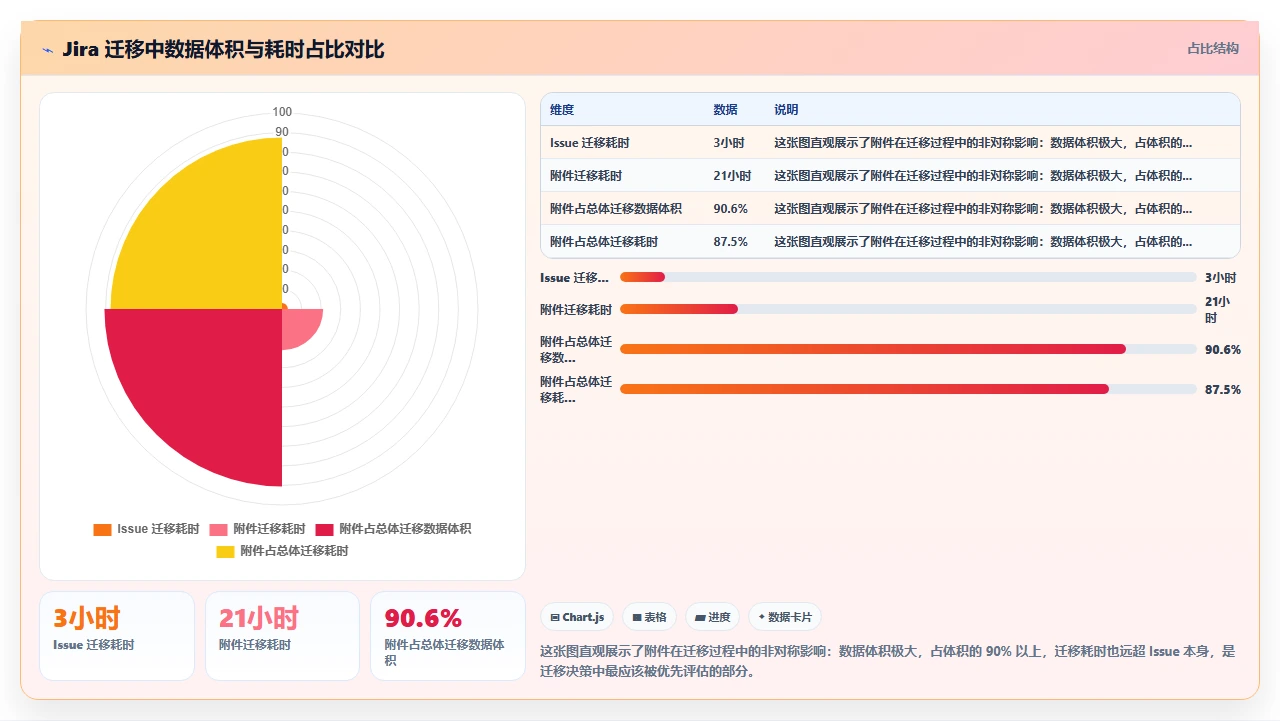Screen dimensions: 1280x721
Task: Click the Chart.js tag
Action: click(578, 617)
